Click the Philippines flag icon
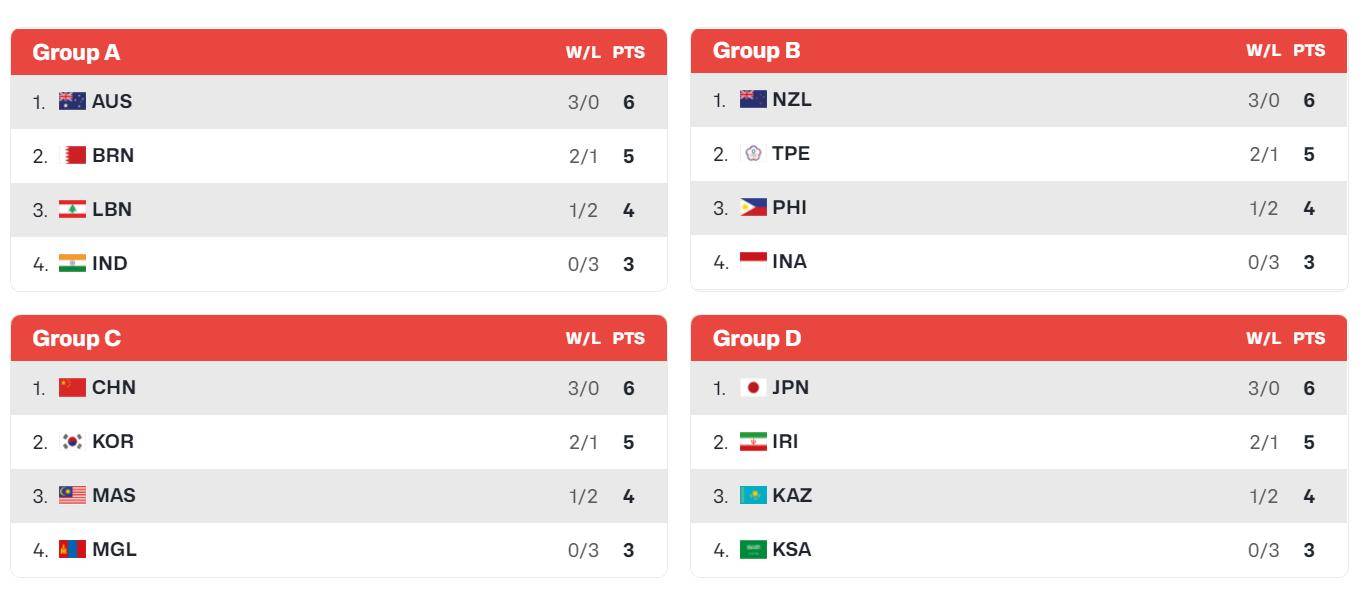This screenshot has width=1371, height=613. 753,208
